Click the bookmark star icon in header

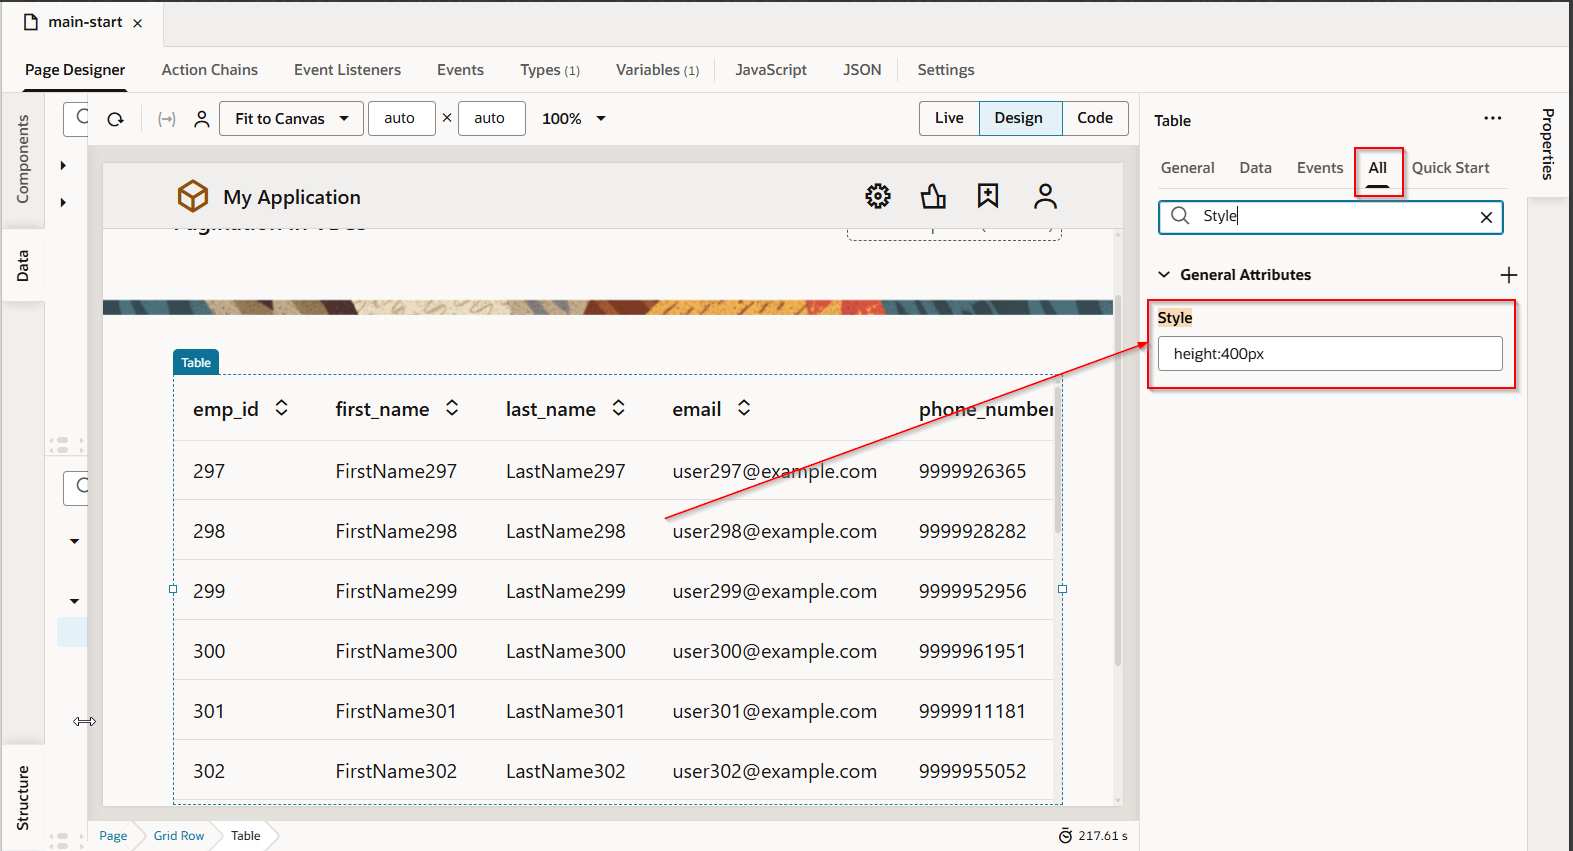pyautogui.click(x=988, y=196)
